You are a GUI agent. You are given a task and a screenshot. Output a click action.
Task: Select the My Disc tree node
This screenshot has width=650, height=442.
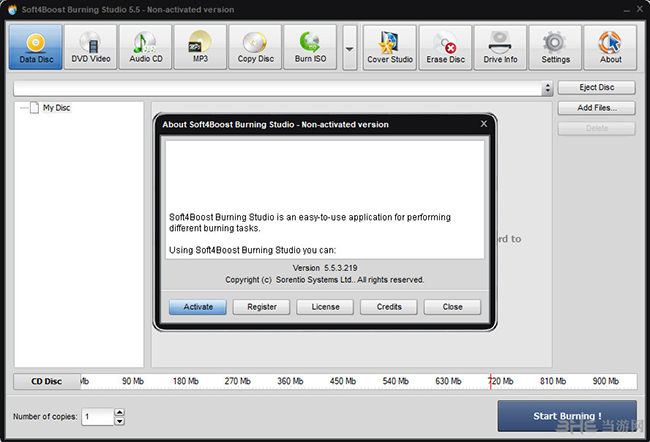[56, 108]
